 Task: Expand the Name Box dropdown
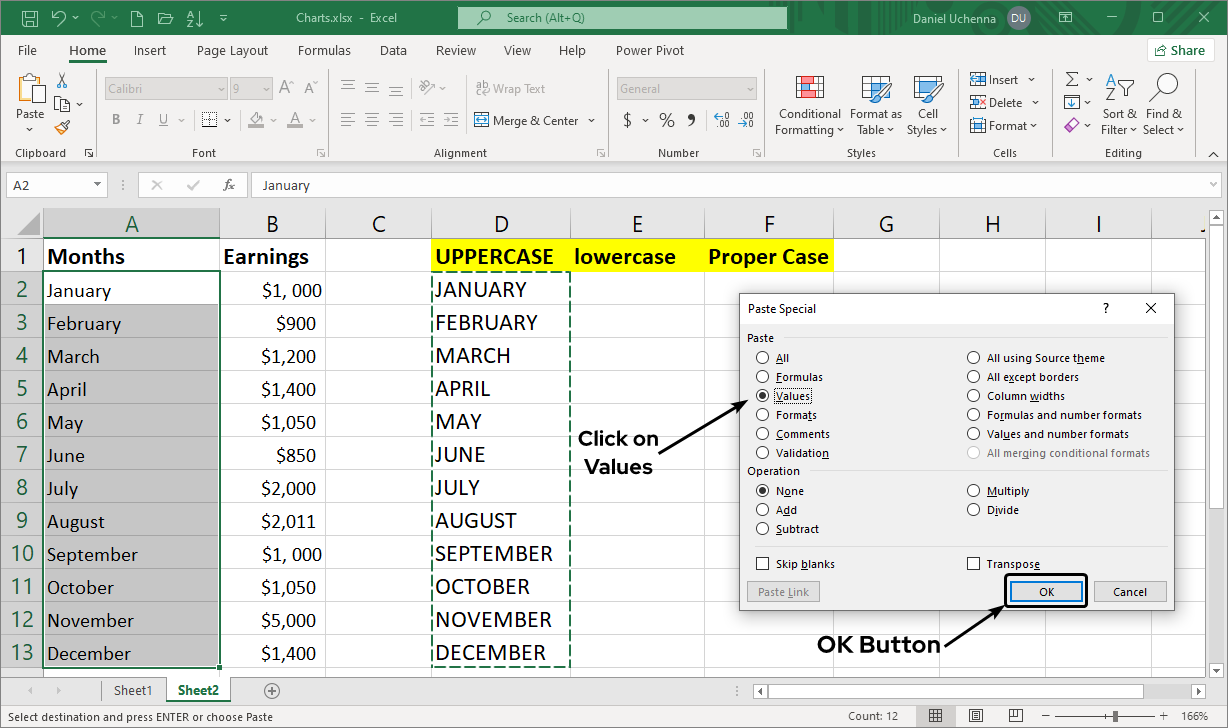(97, 185)
